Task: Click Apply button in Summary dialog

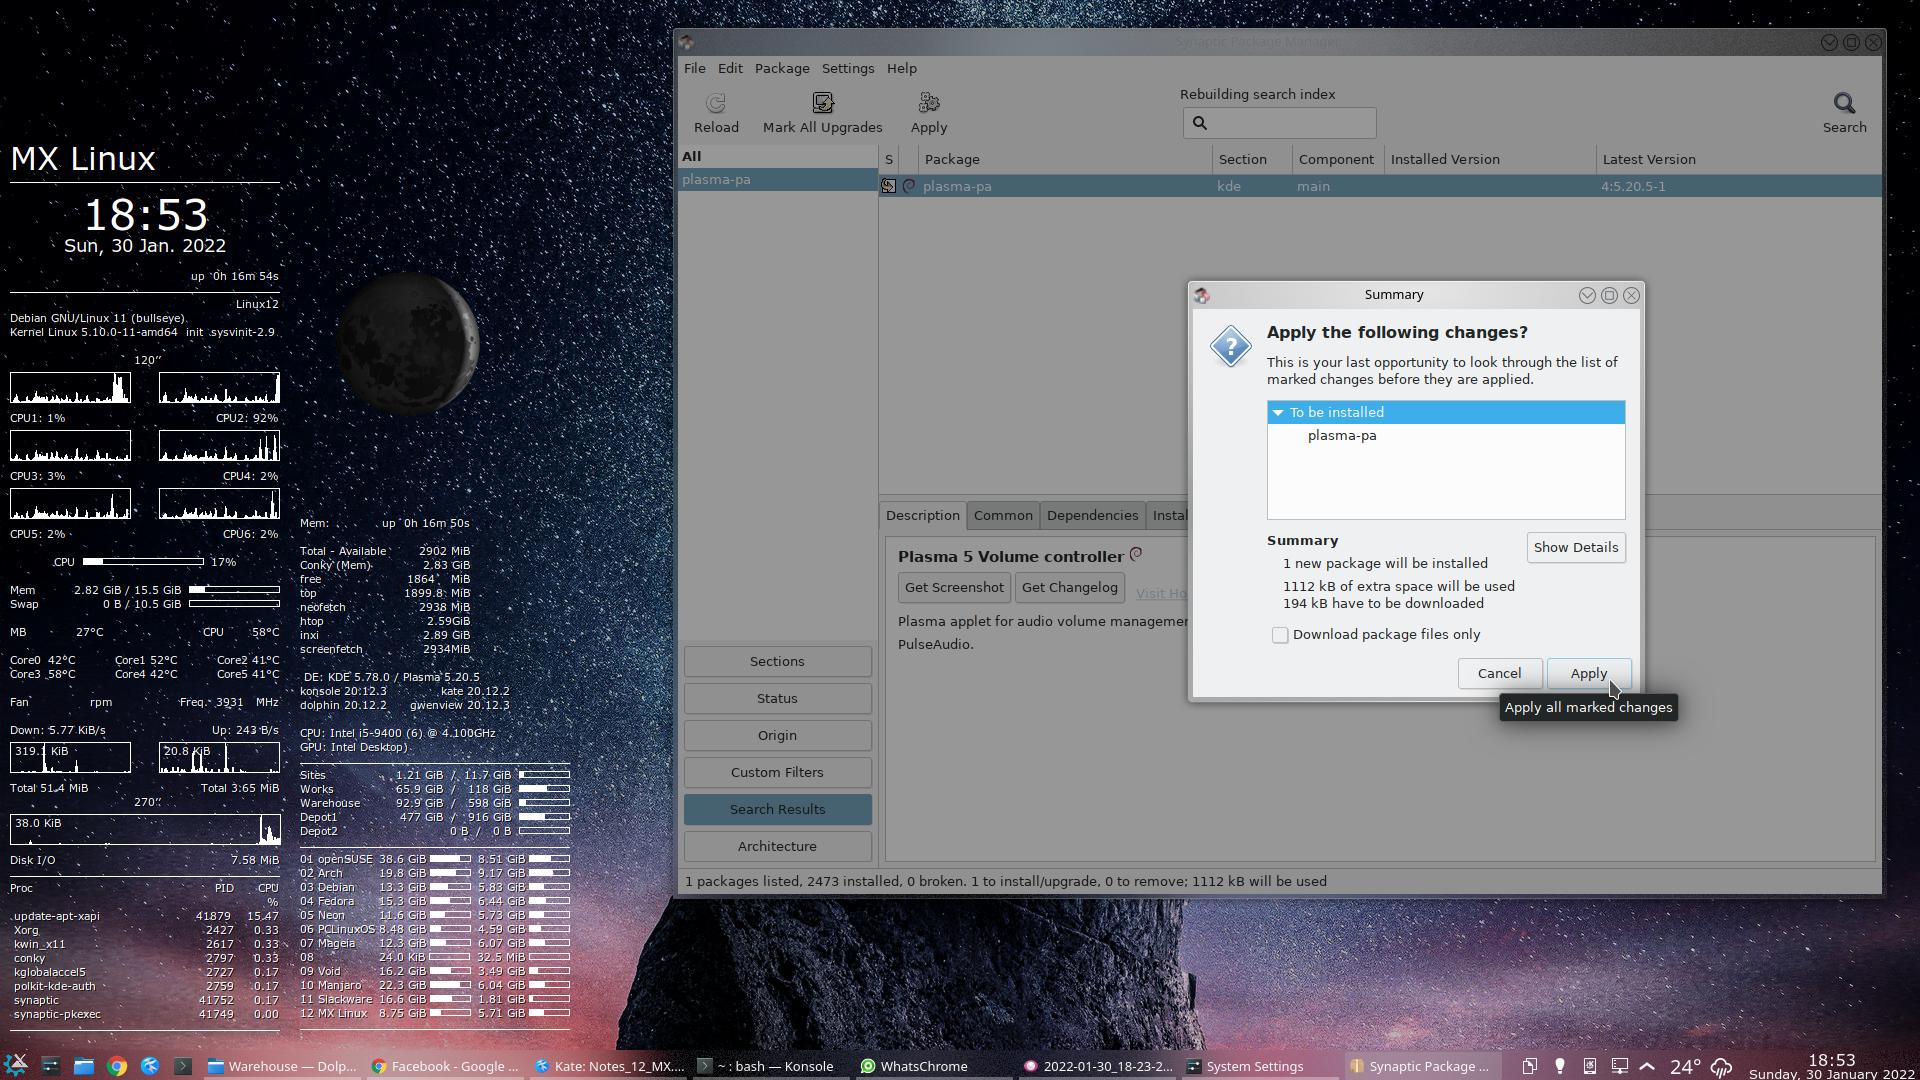Action: [x=1588, y=673]
